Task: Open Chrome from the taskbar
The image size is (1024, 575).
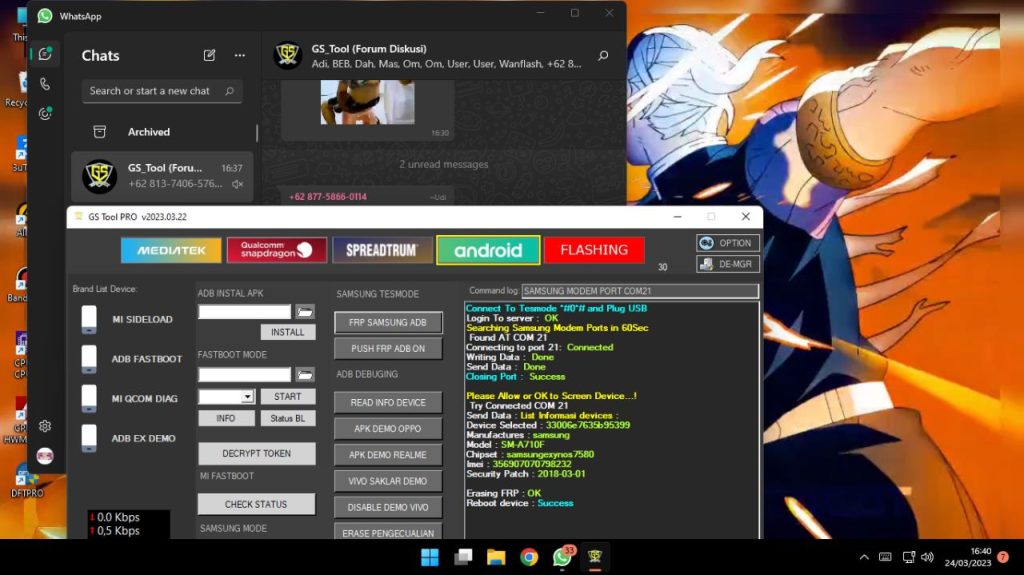Action: point(529,557)
